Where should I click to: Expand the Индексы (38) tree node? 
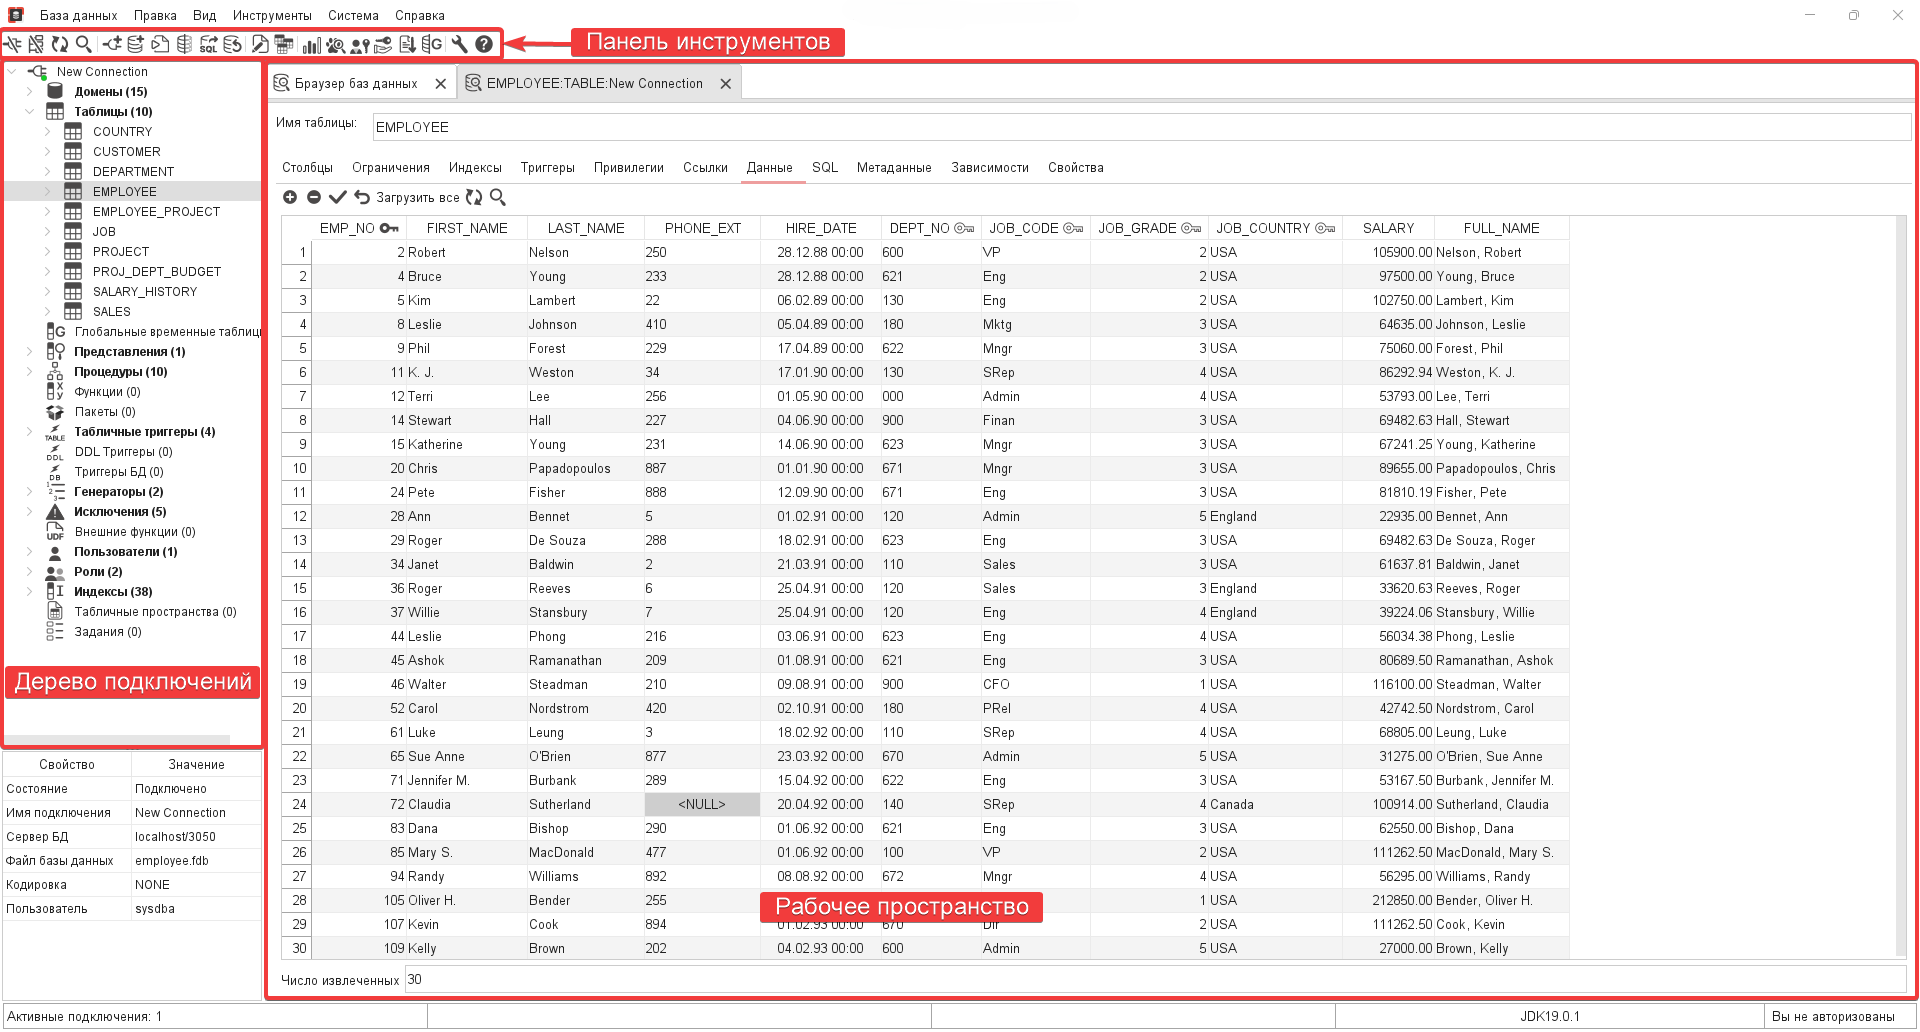coord(29,592)
